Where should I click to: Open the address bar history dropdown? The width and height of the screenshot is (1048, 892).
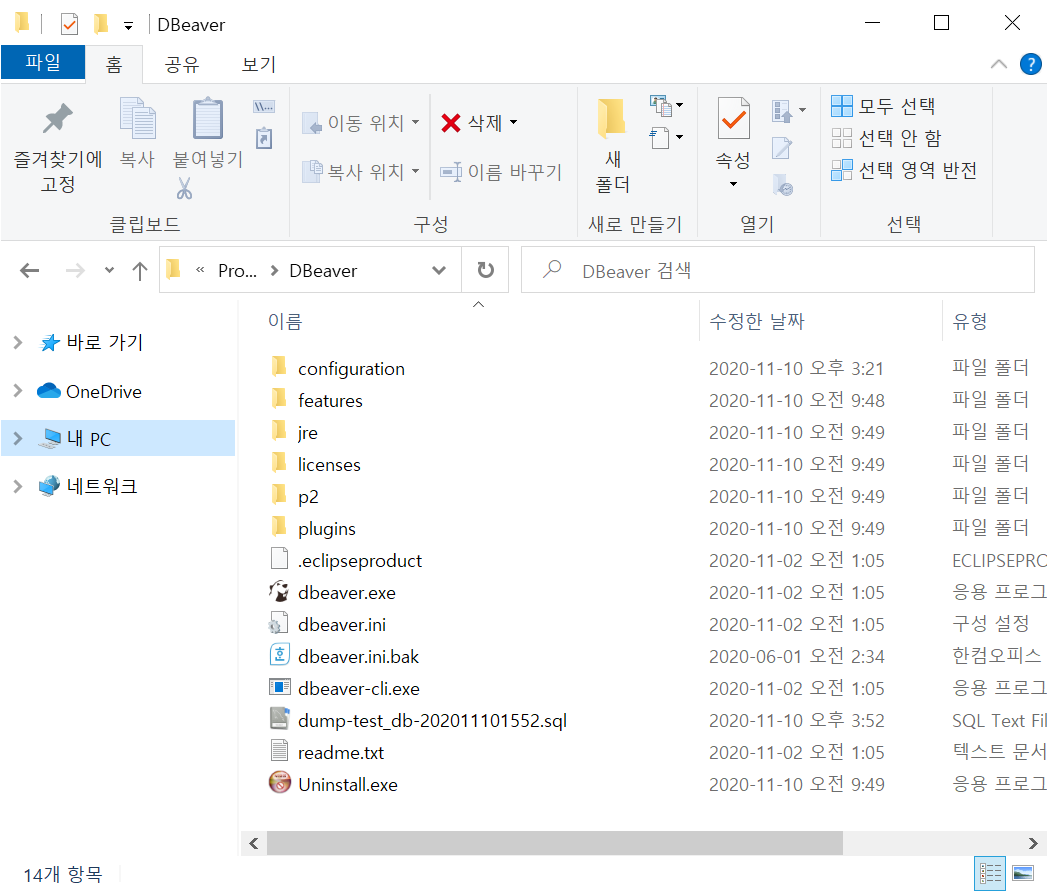tap(438, 270)
